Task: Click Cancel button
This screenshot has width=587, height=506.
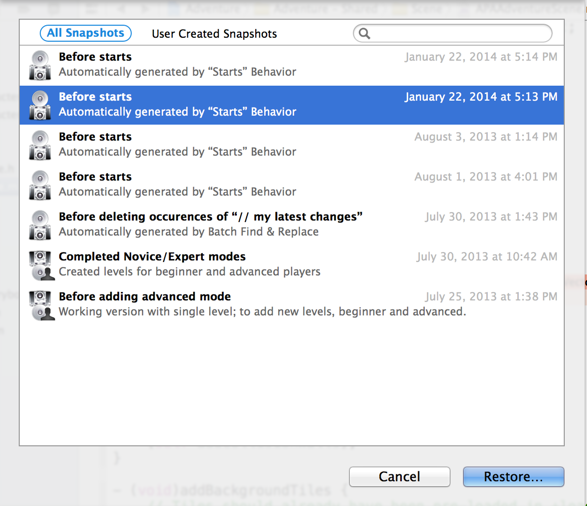Action: [399, 476]
